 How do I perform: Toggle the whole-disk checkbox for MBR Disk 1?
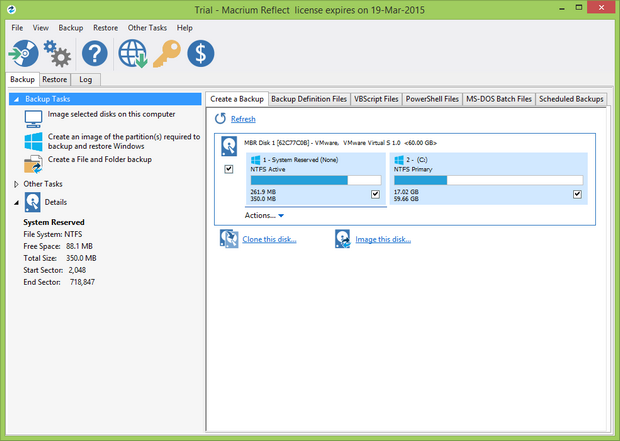(x=229, y=169)
